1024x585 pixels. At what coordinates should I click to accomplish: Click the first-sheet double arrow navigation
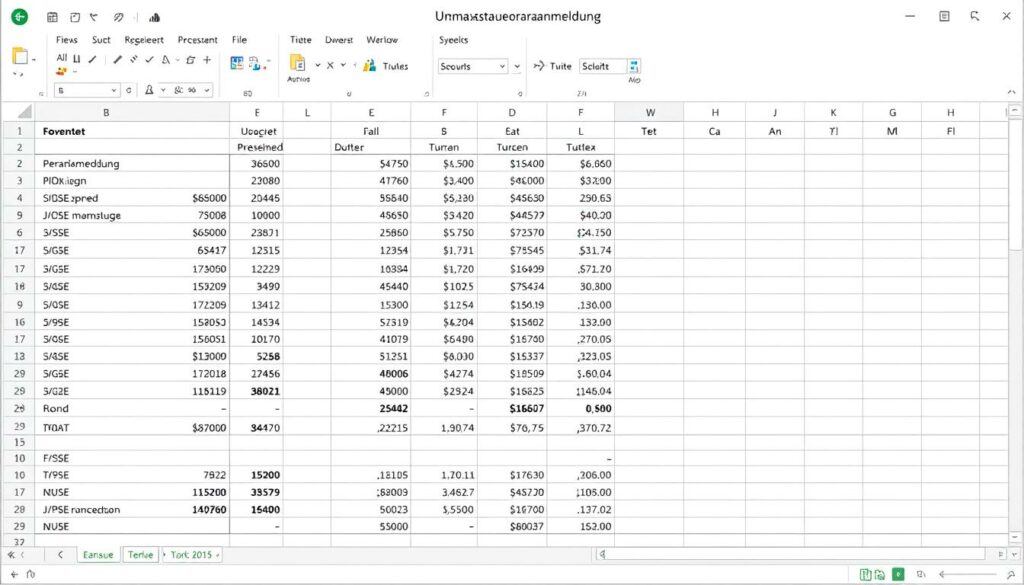[x=11, y=555]
